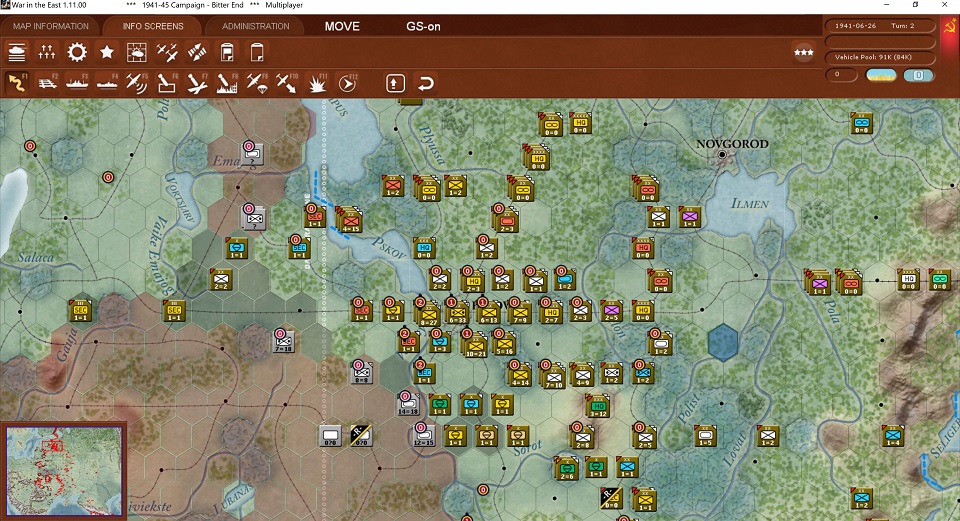Click the F12 end turn icon

tap(347, 83)
